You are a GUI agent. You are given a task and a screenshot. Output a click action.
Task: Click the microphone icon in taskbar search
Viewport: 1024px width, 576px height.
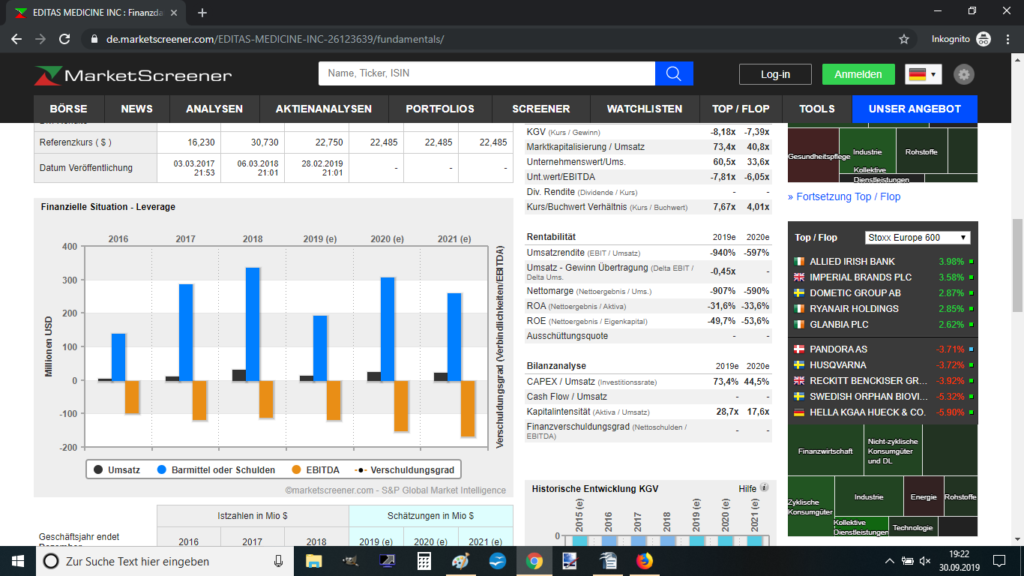click(278, 561)
